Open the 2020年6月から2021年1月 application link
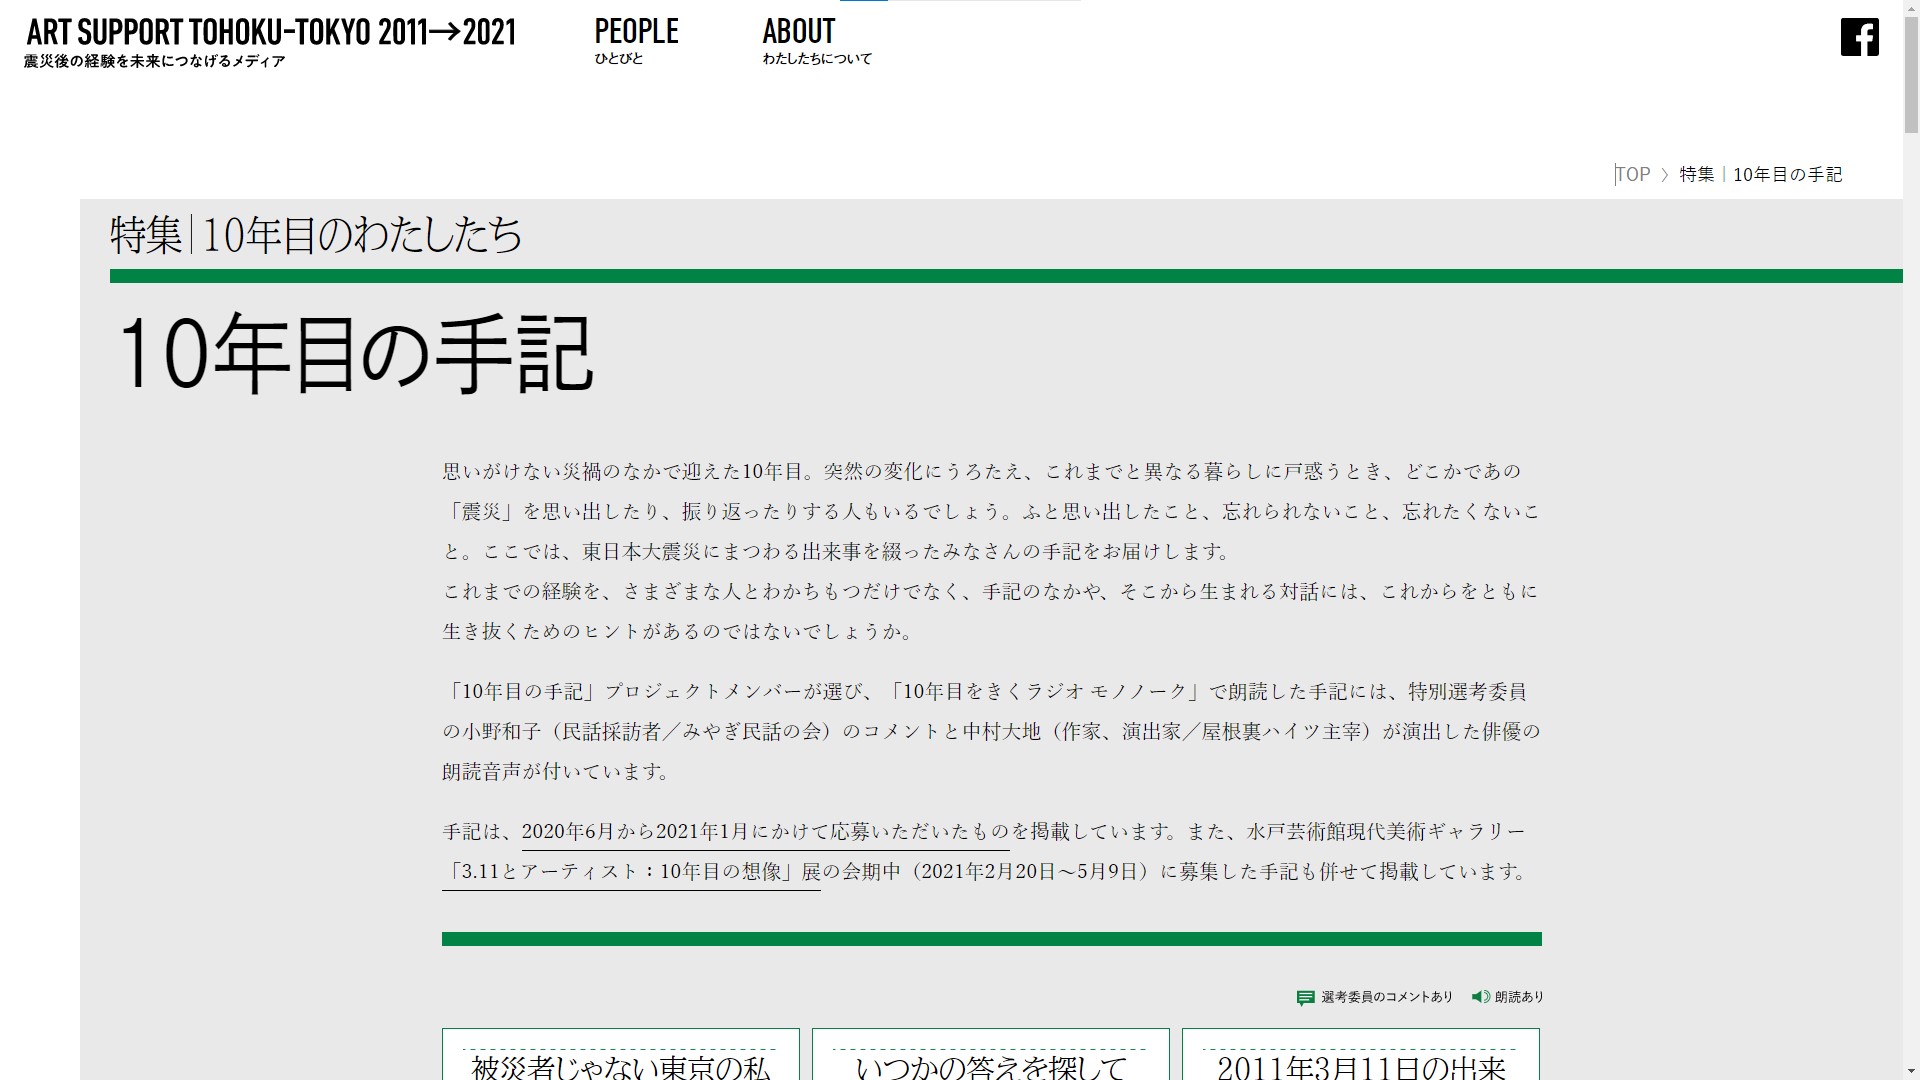This screenshot has height=1080, width=1920. pyautogui.click(x=765, y=832)
